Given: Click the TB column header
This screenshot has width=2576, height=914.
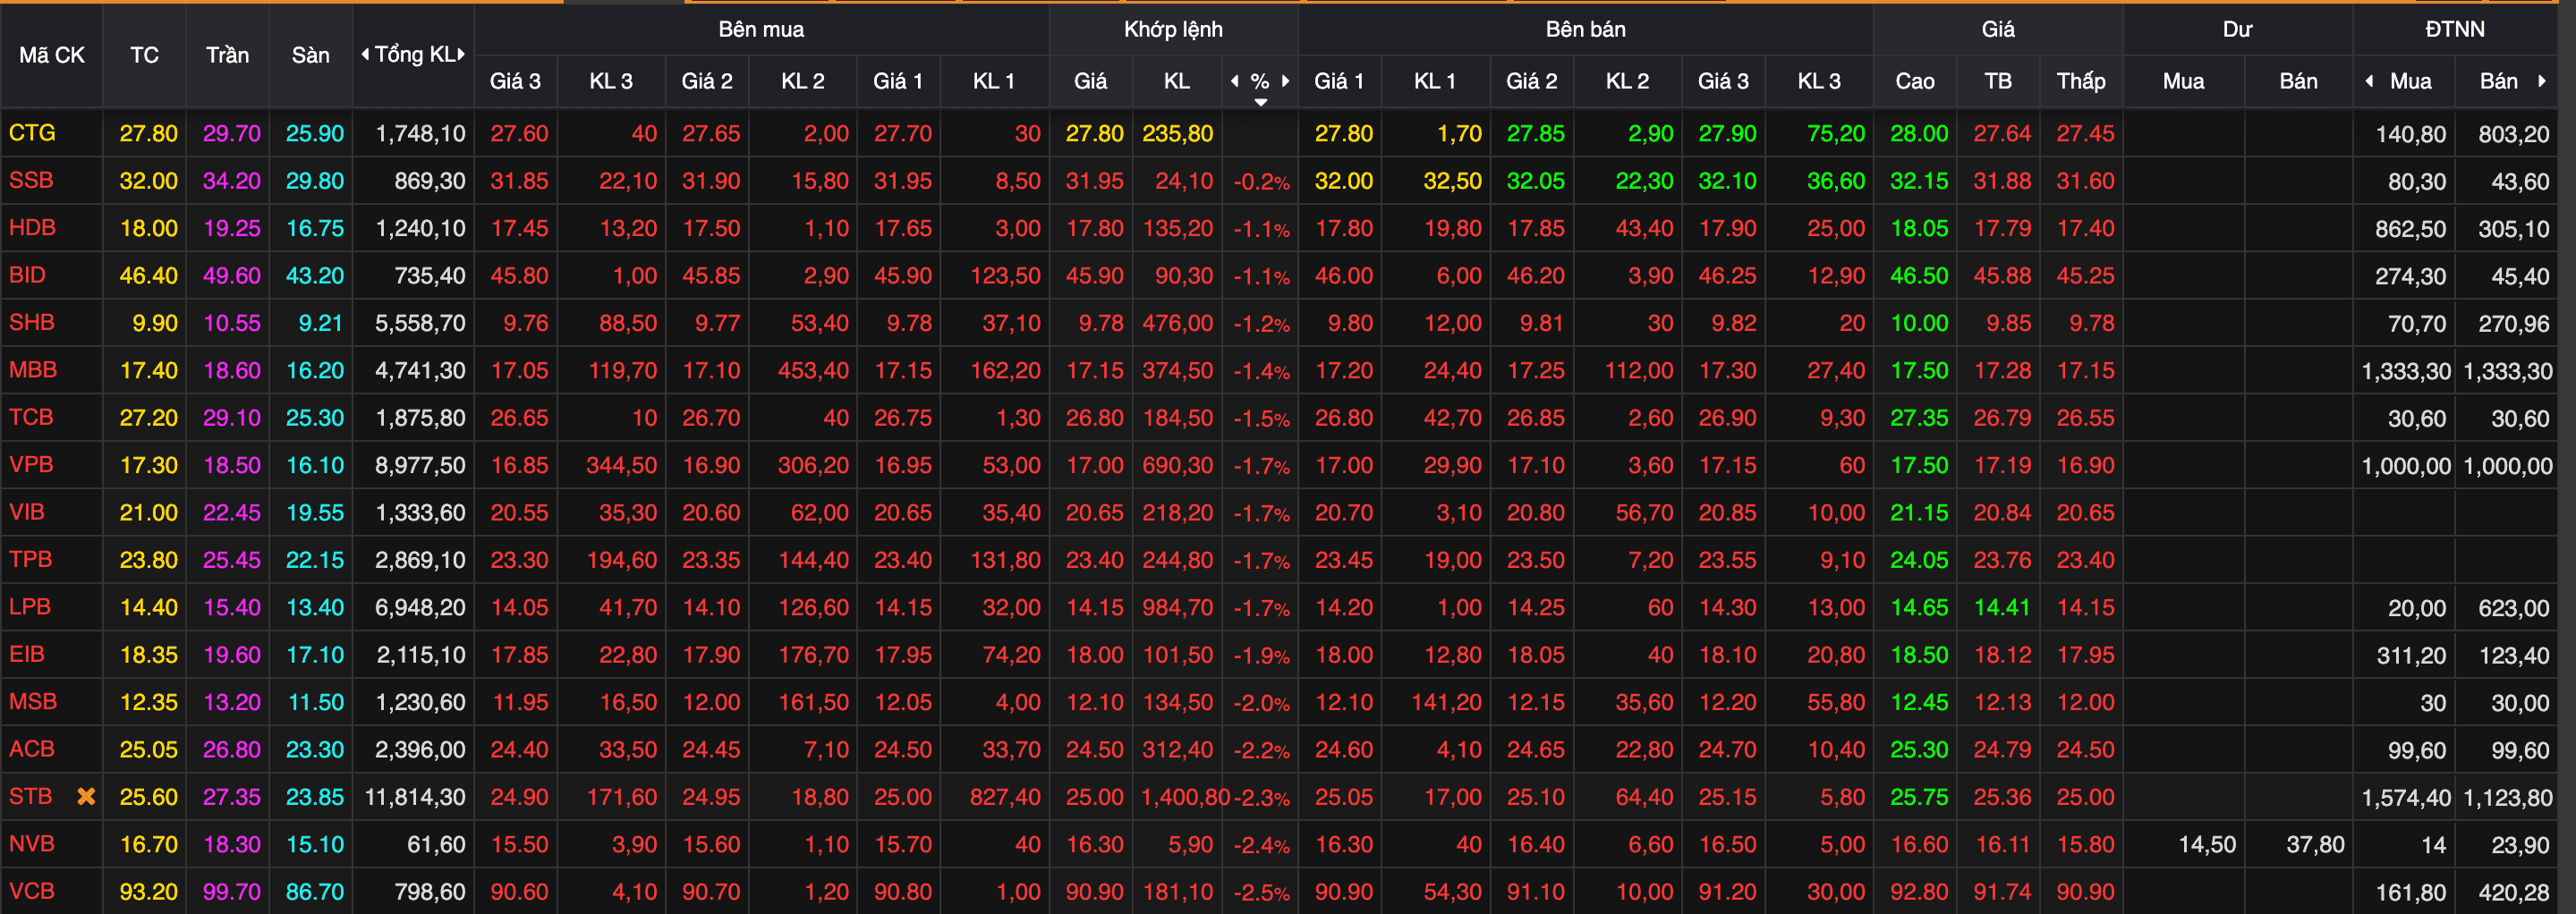Looking at the screenshot, I should click(x=1998, y=81).
